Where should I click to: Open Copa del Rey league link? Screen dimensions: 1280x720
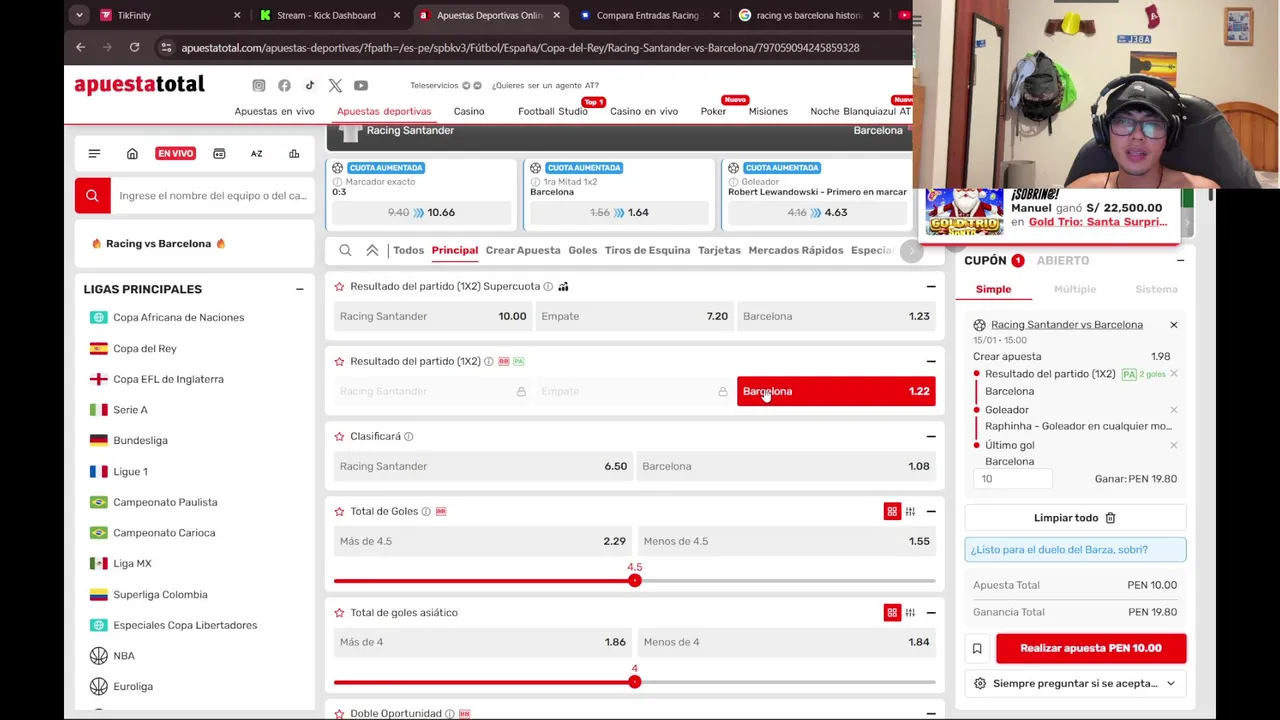click(x=144, y=348)
